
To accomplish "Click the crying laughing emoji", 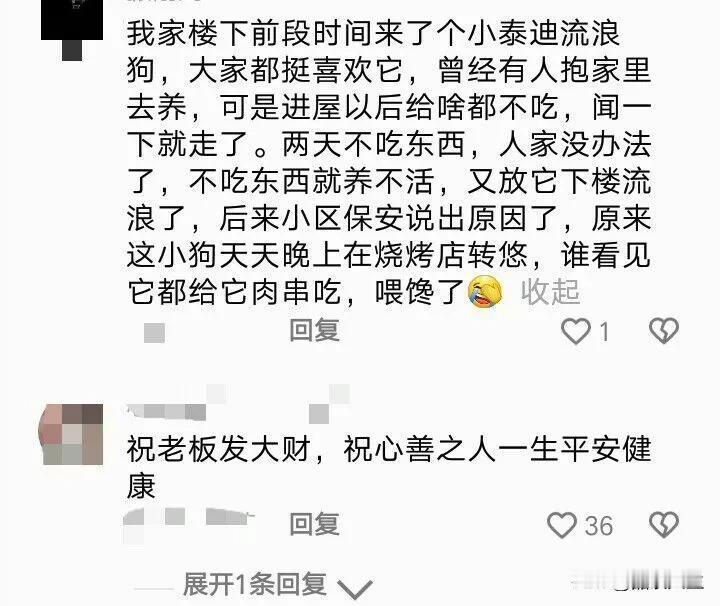I will pyautogui.click(x=485, y=291).
